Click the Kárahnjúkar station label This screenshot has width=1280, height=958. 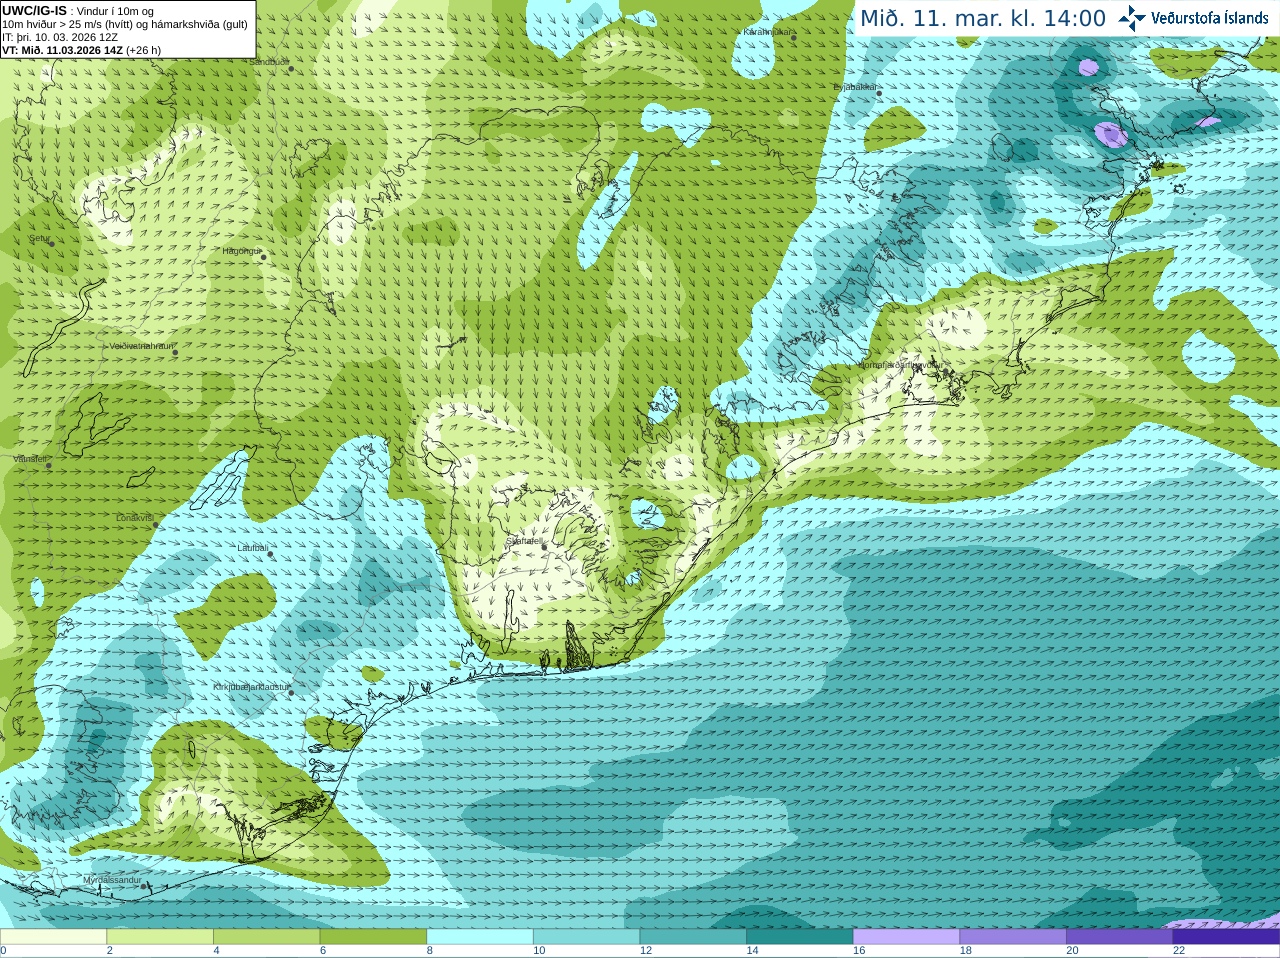(767, 32)
